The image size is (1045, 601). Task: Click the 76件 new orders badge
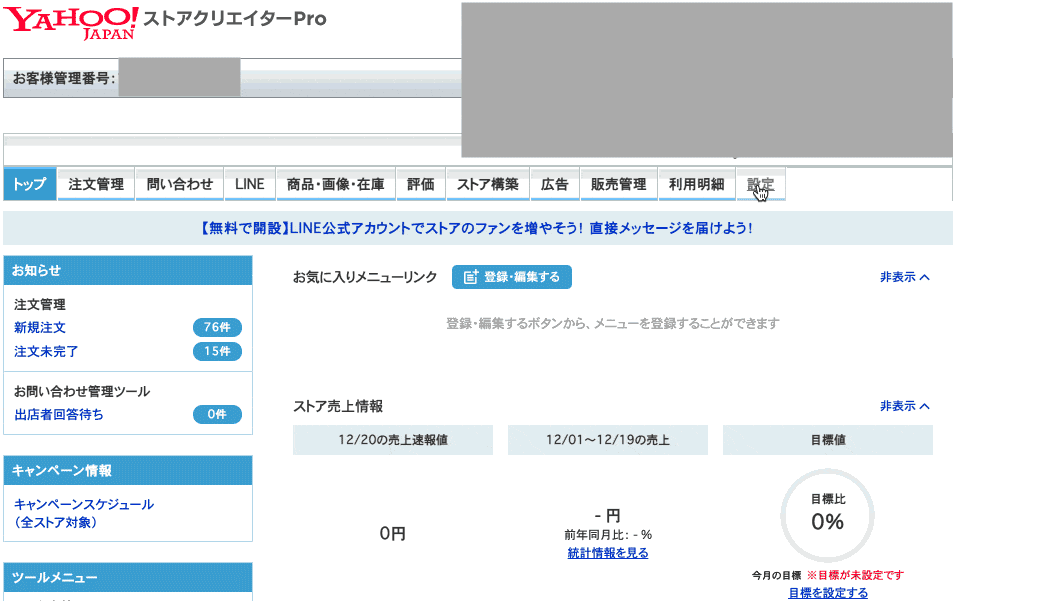(x=216, y=327)
